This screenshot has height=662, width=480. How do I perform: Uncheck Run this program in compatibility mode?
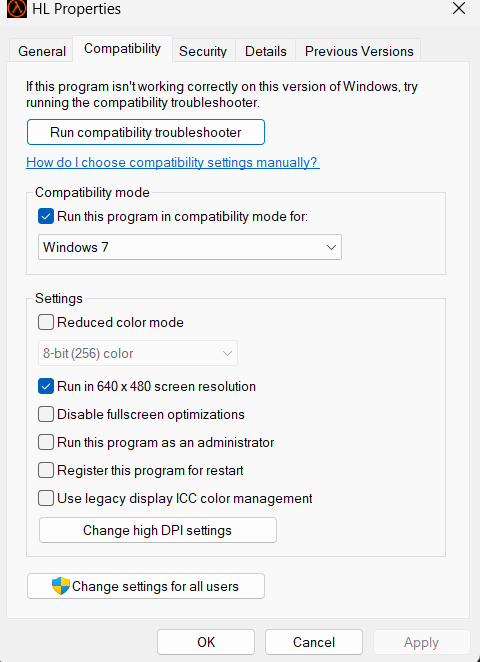click(46, 217)
